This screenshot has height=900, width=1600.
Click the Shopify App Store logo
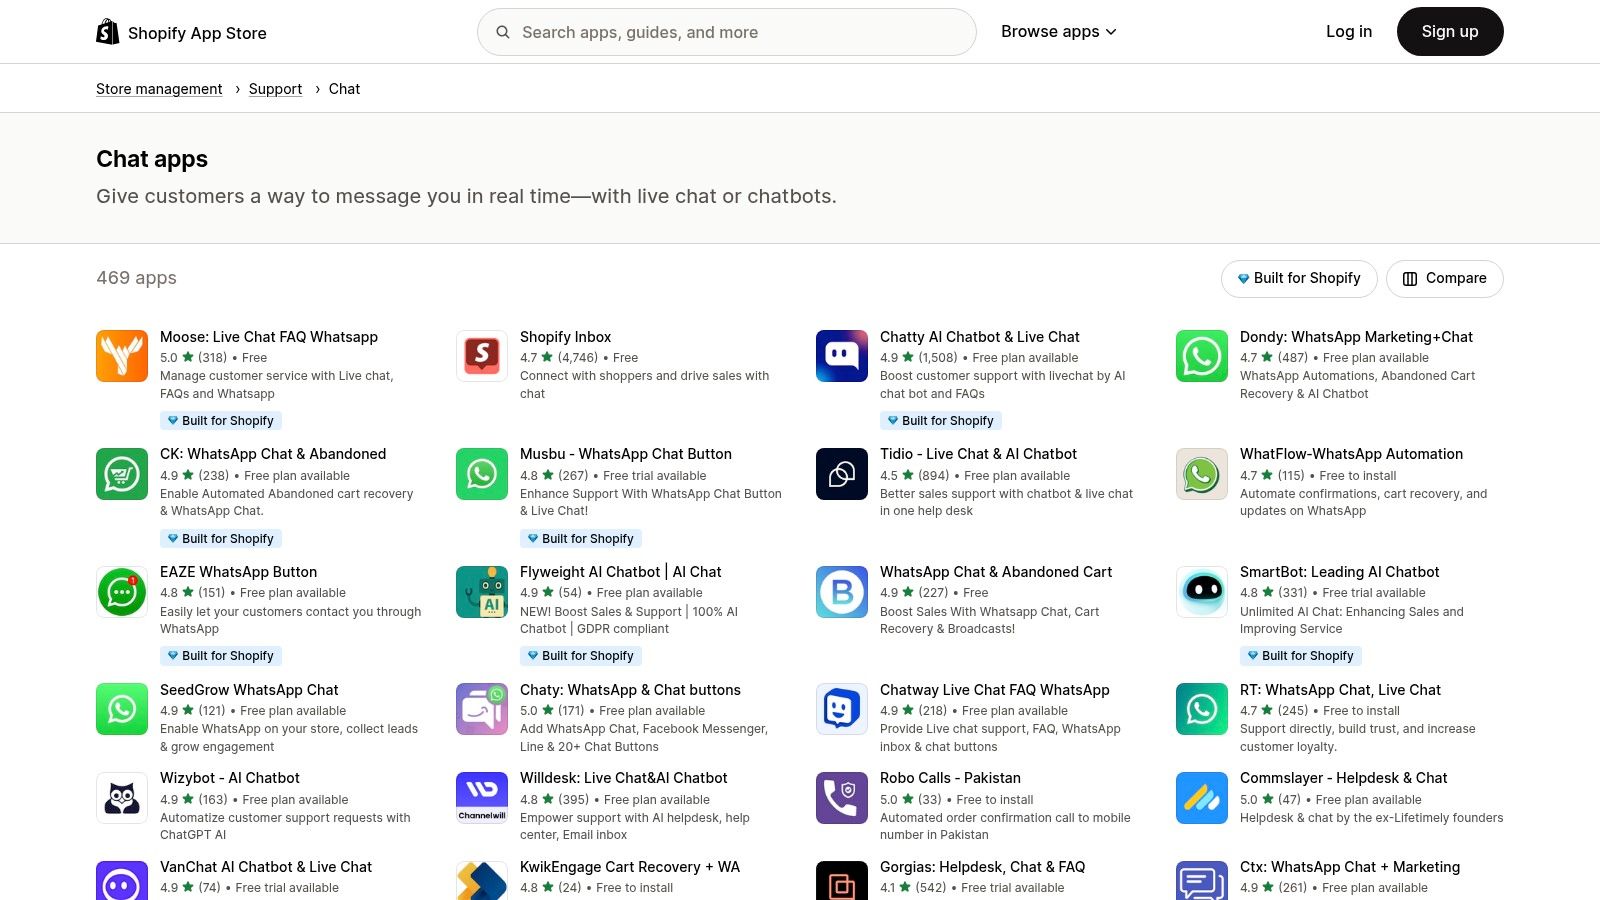[x=180, y=31]
